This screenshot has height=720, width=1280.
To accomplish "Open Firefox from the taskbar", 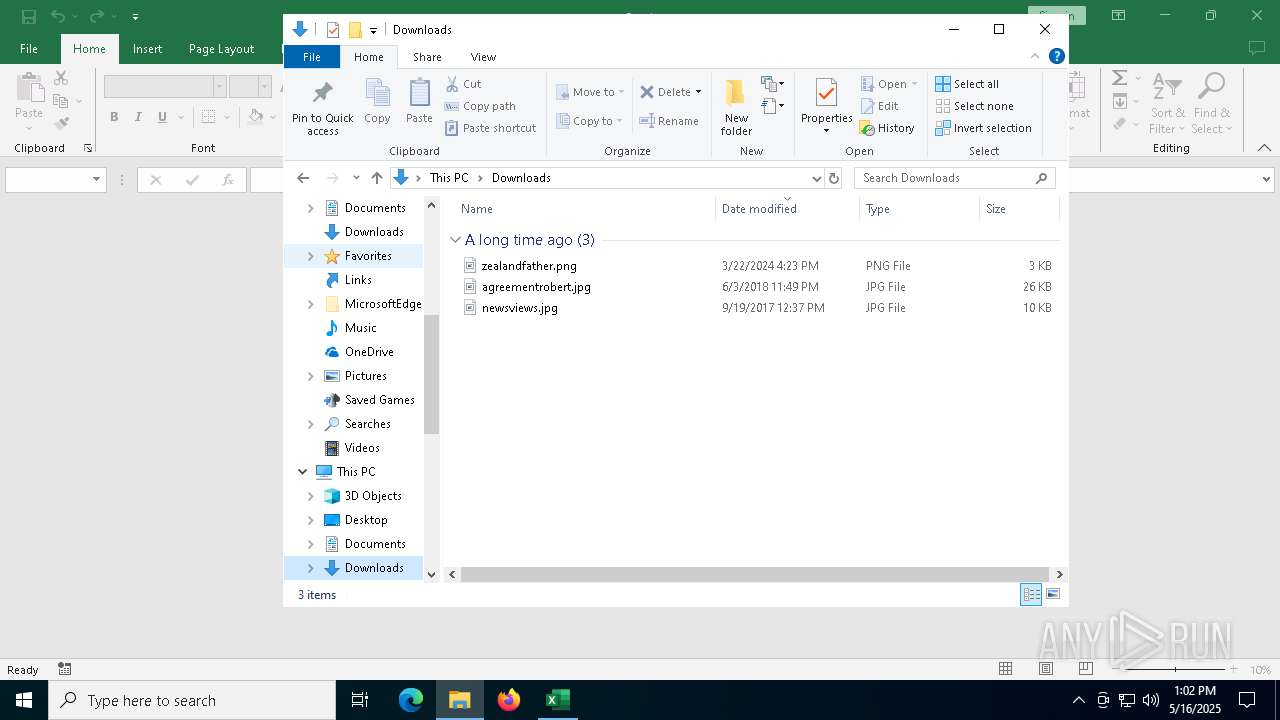I will pos(509,700).
